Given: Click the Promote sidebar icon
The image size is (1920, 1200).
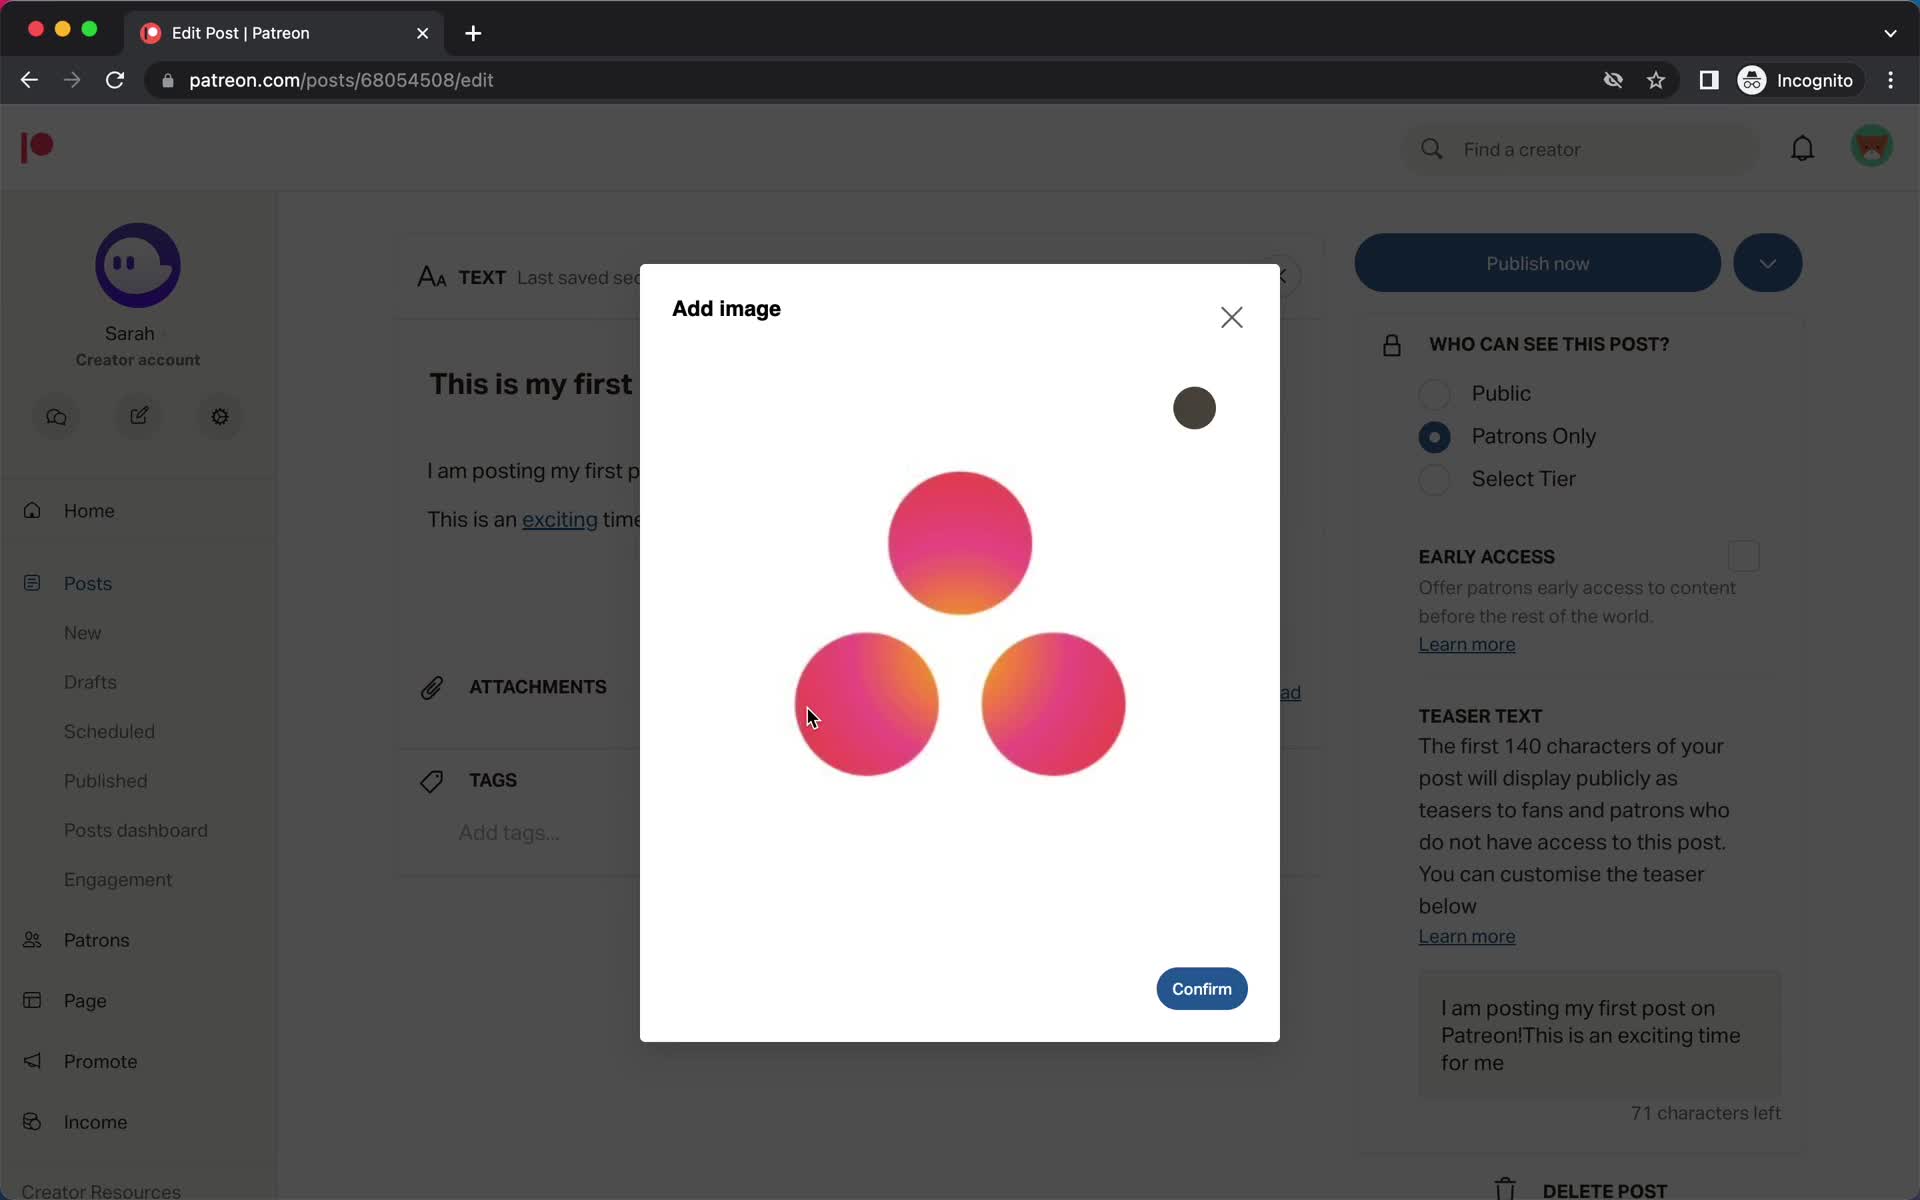Looking at the screenshot, I should pyautogui.click(x=36, y=1060).
